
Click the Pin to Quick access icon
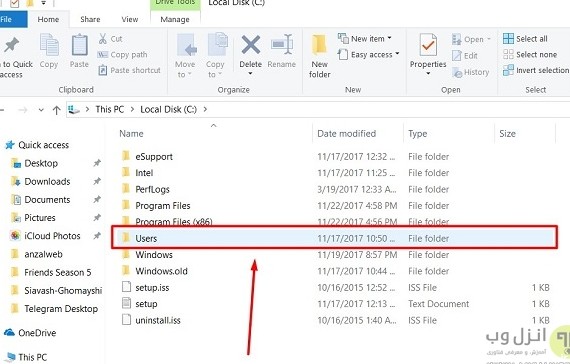(12, 45)
